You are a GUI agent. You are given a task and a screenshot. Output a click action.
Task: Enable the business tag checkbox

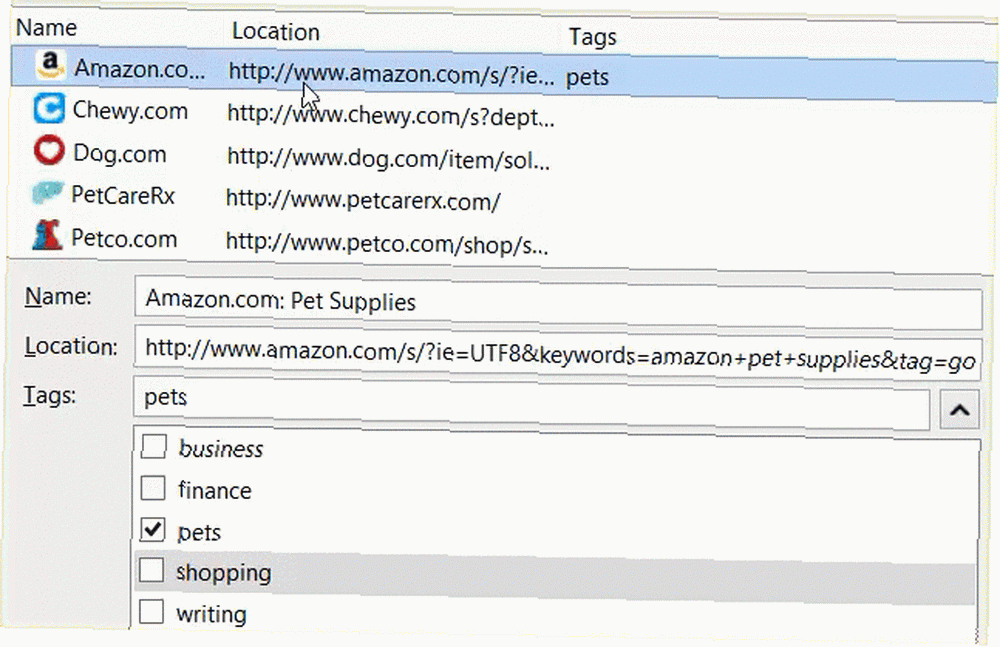click(x=154, y=447)
